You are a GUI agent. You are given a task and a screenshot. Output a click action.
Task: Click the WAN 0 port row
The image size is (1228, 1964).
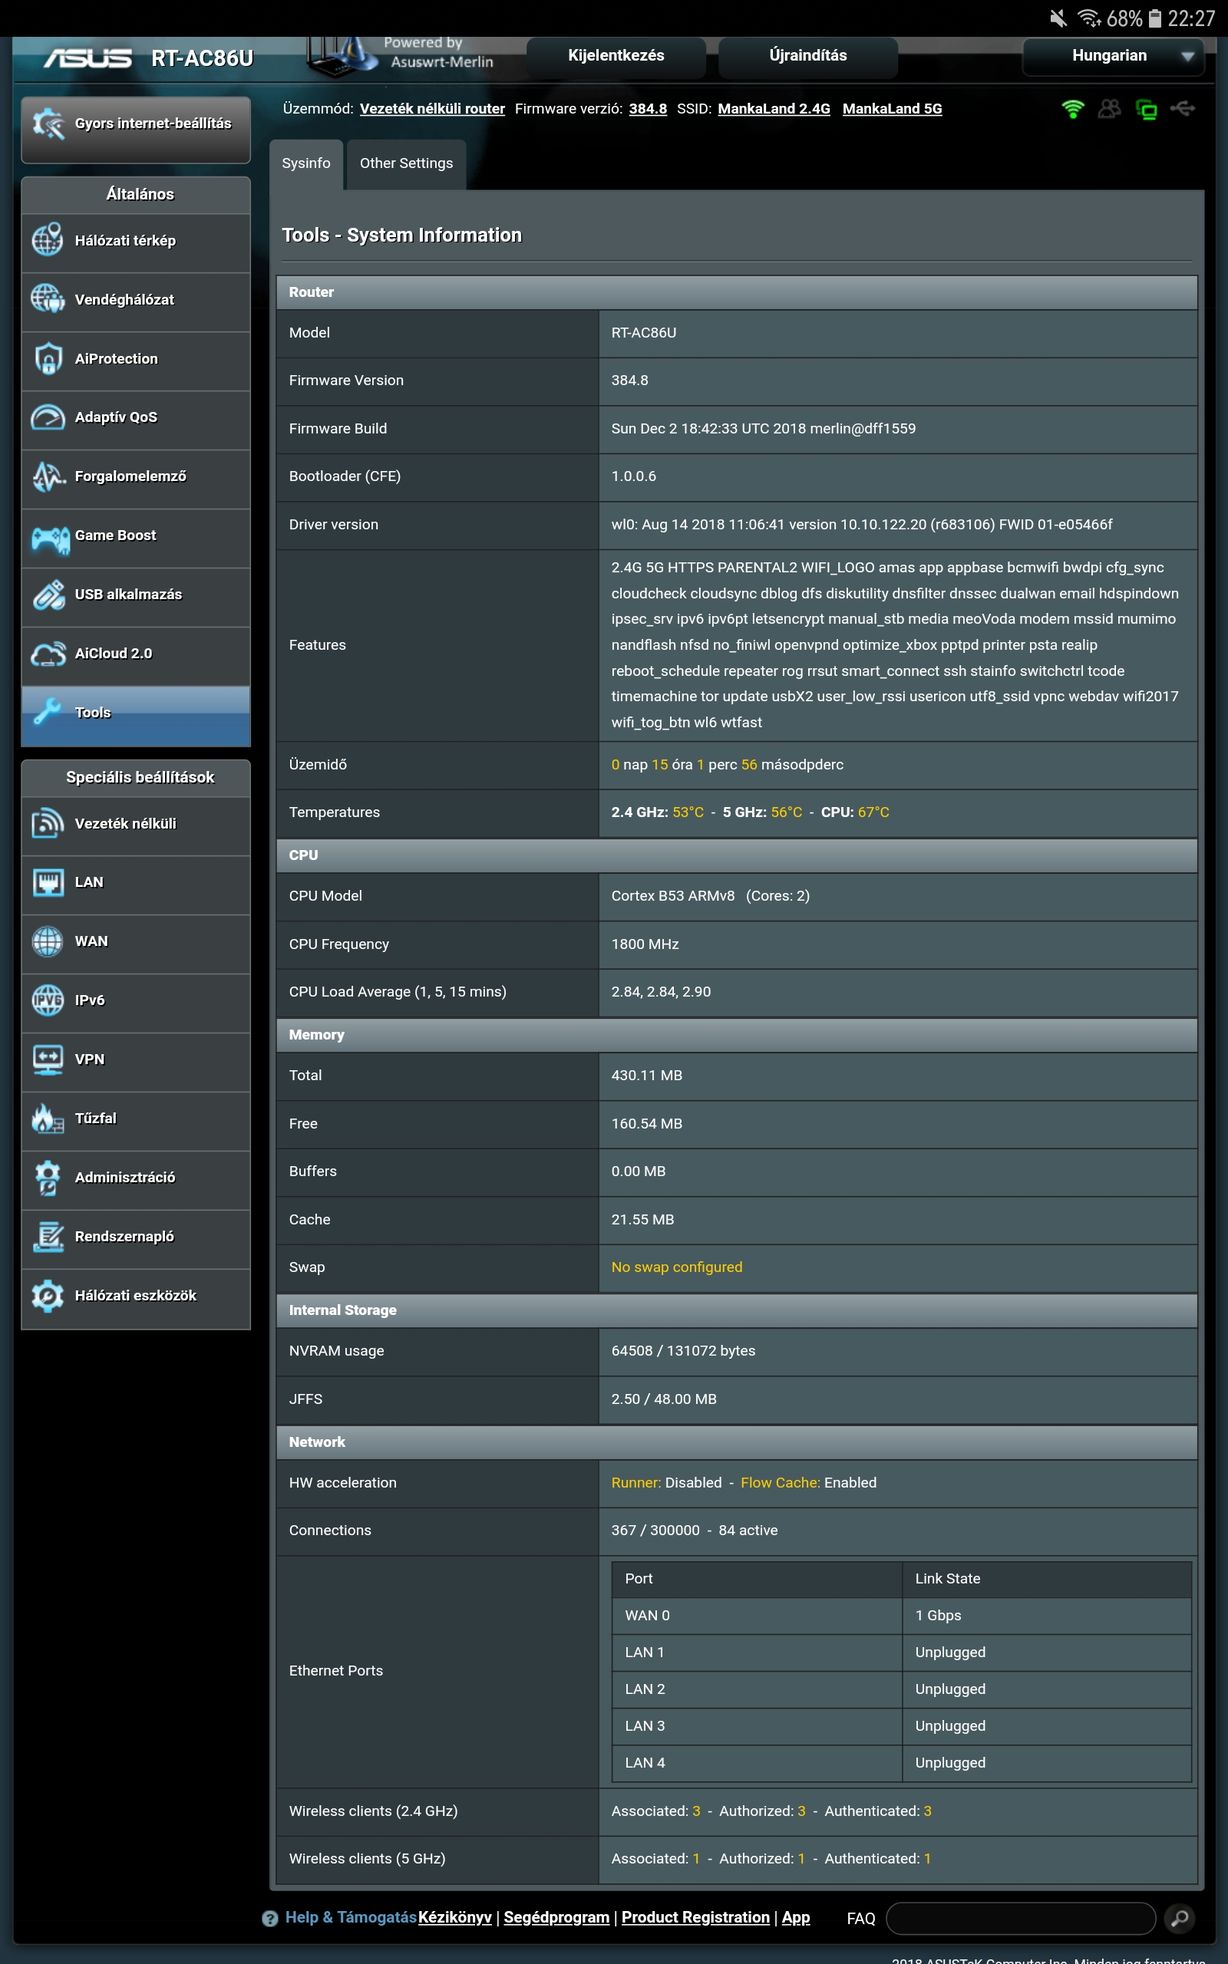(901, 1616)
